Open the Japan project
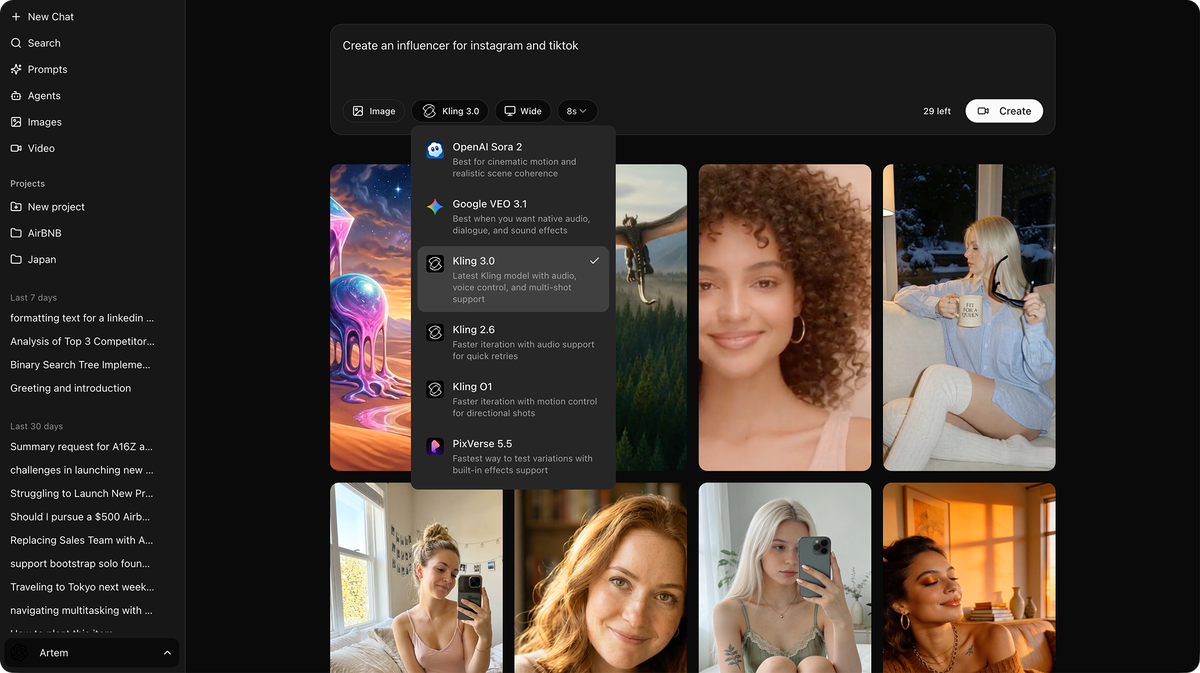 pyautogui.click(x=41, y=259)
